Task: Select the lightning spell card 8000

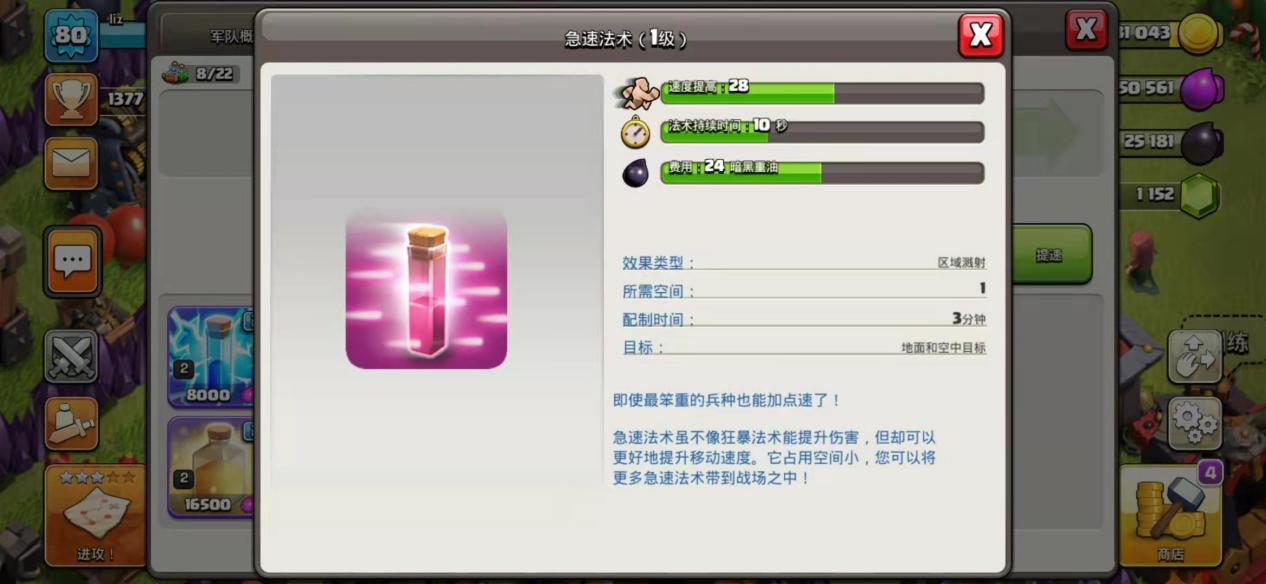Action: (211, 357)
